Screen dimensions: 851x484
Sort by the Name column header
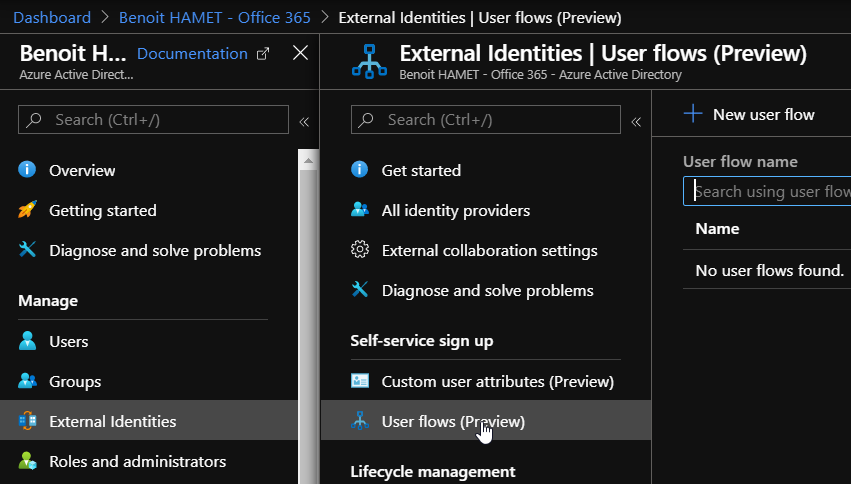click(x=717, y=228)
